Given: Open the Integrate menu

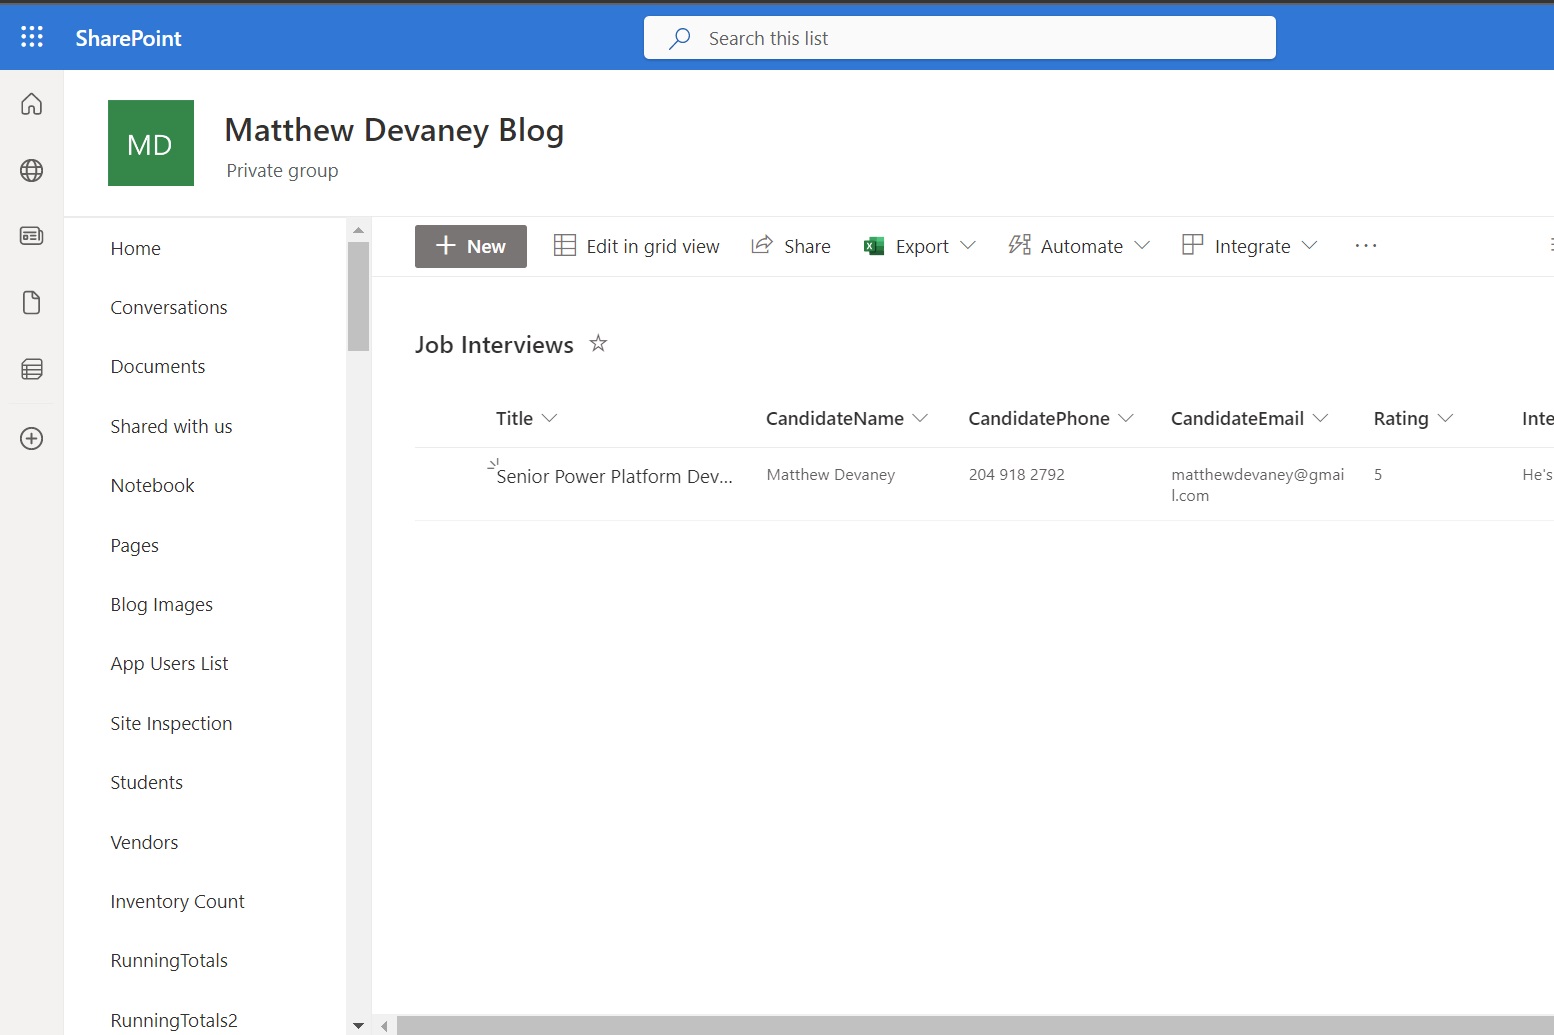Looking at the screenshot, I should click(1248, 246).
